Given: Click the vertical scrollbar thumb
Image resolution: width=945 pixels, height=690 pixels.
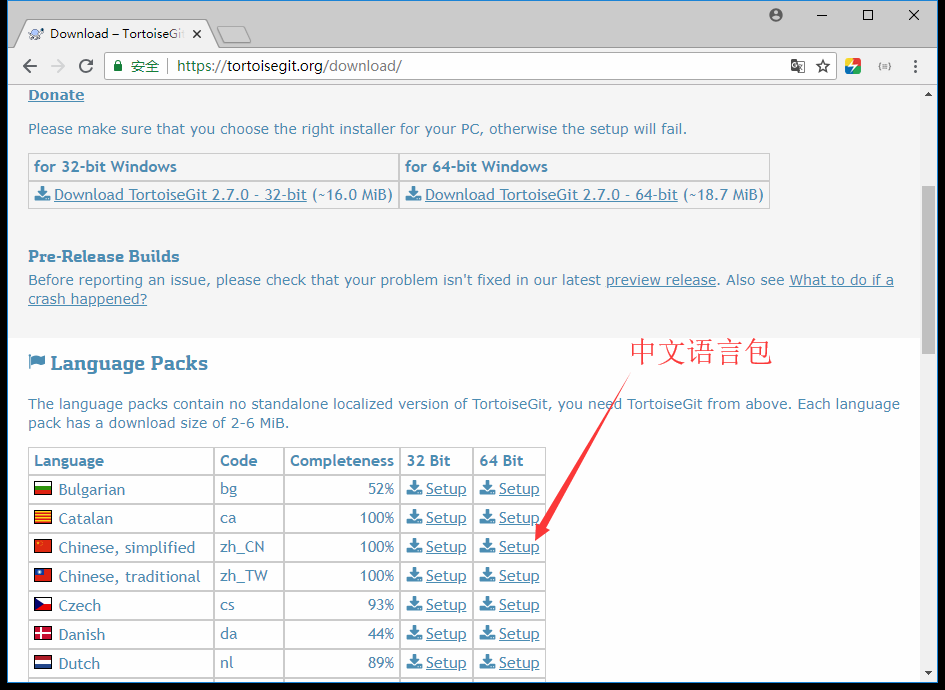Looking at the screenshot, I should (928, 270).
